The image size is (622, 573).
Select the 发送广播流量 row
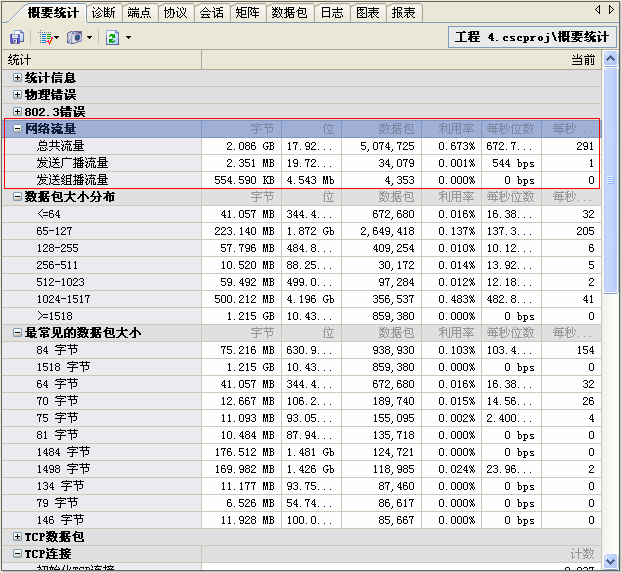click(301, 163)
